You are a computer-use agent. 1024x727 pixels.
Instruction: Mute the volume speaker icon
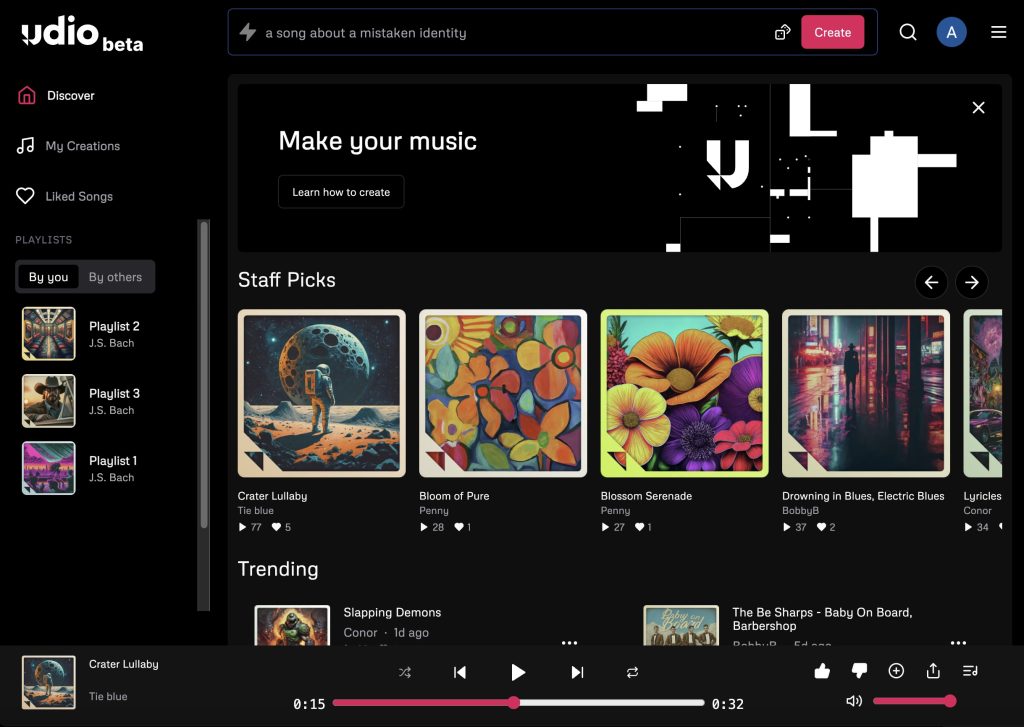854,701
